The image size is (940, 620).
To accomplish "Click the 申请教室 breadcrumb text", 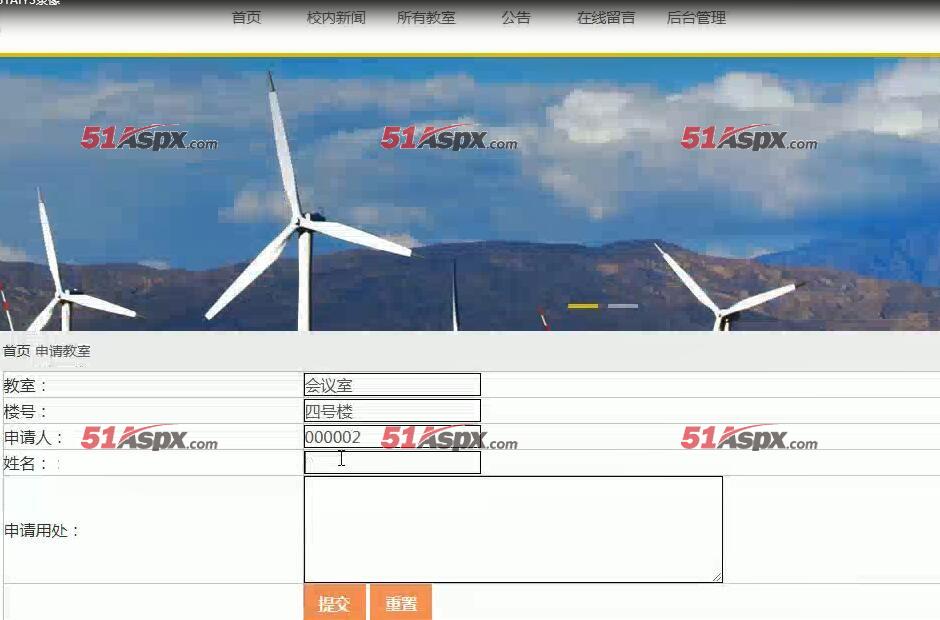I will tap(63, 351).
